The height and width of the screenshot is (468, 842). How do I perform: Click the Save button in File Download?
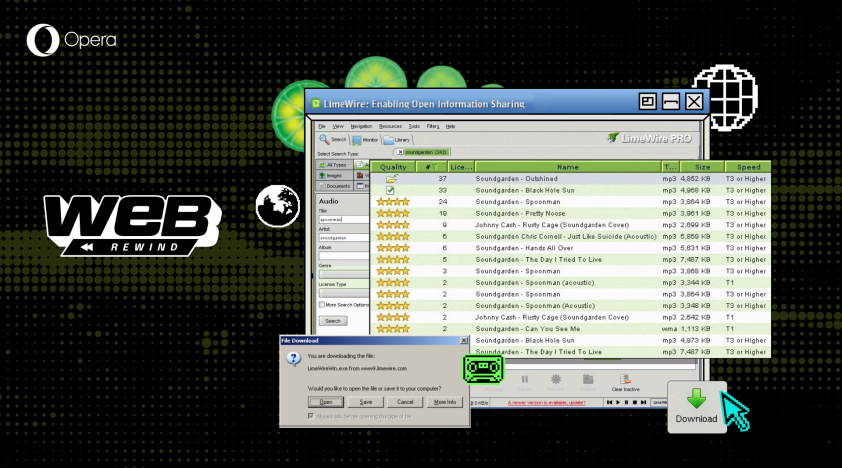366,402
